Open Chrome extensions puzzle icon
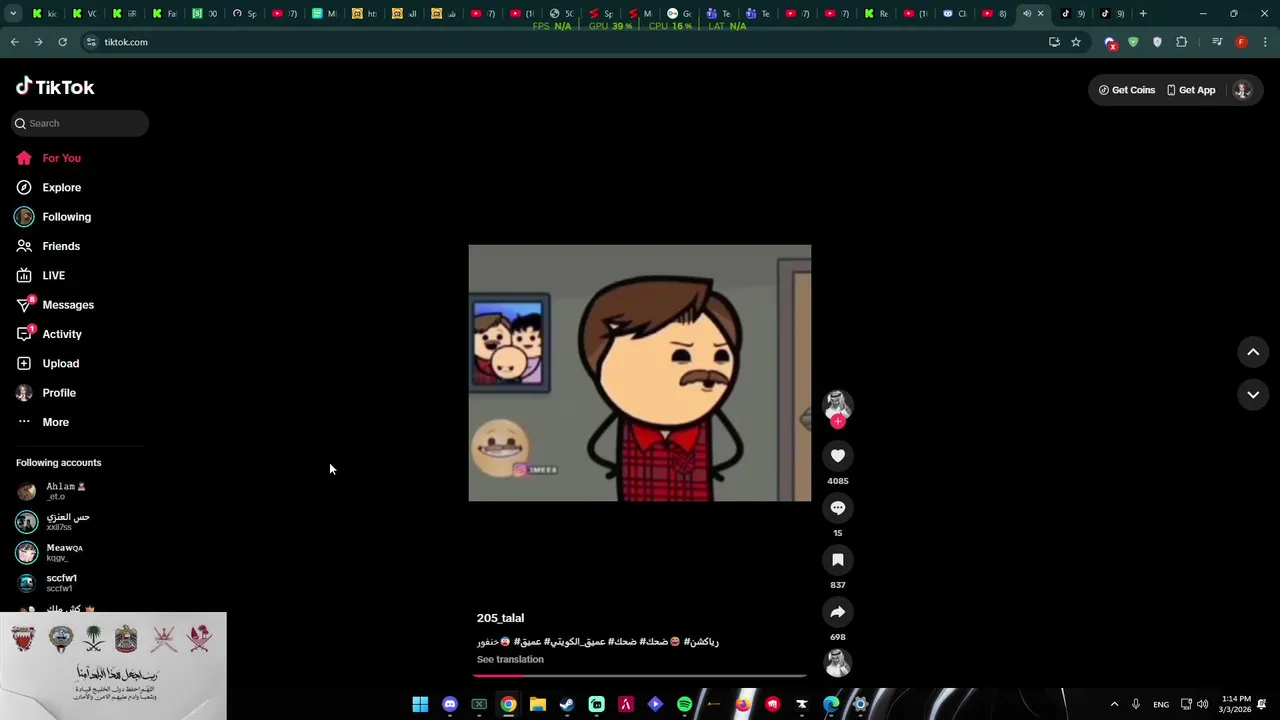The image size is (1280, 720). coord(1182,42)
